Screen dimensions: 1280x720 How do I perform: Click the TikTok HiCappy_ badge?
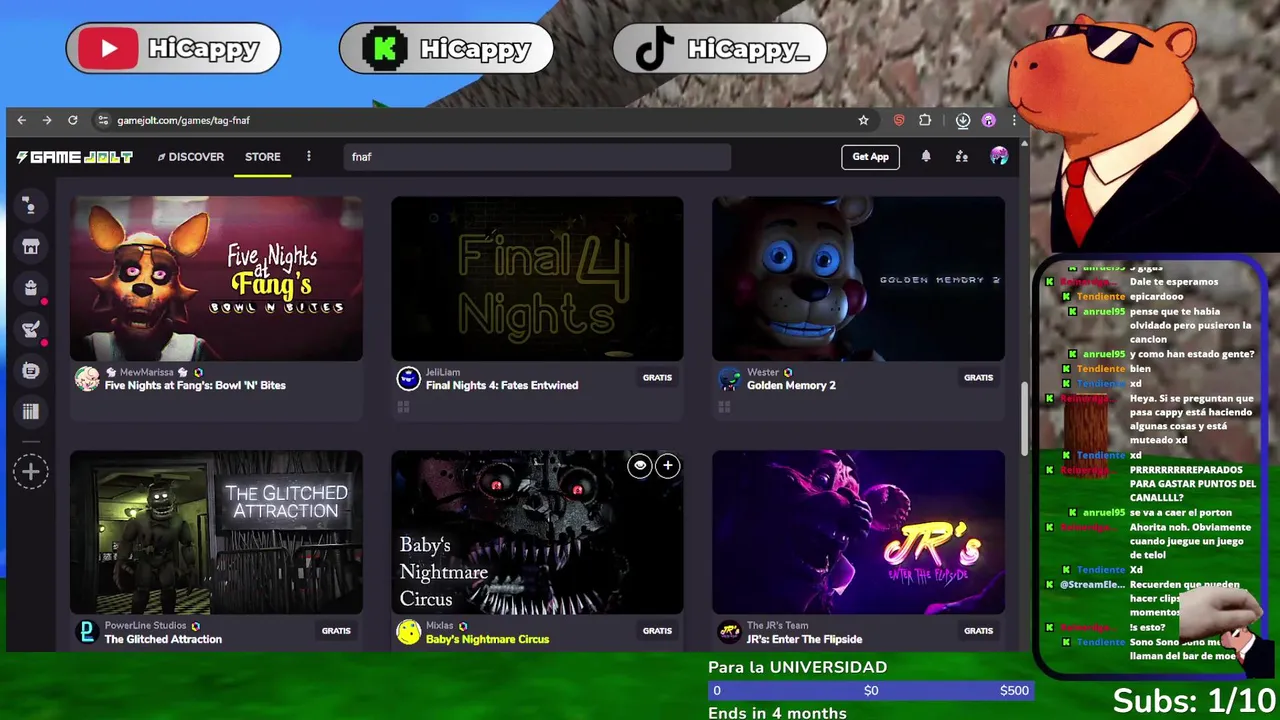(x=719, y=48)
